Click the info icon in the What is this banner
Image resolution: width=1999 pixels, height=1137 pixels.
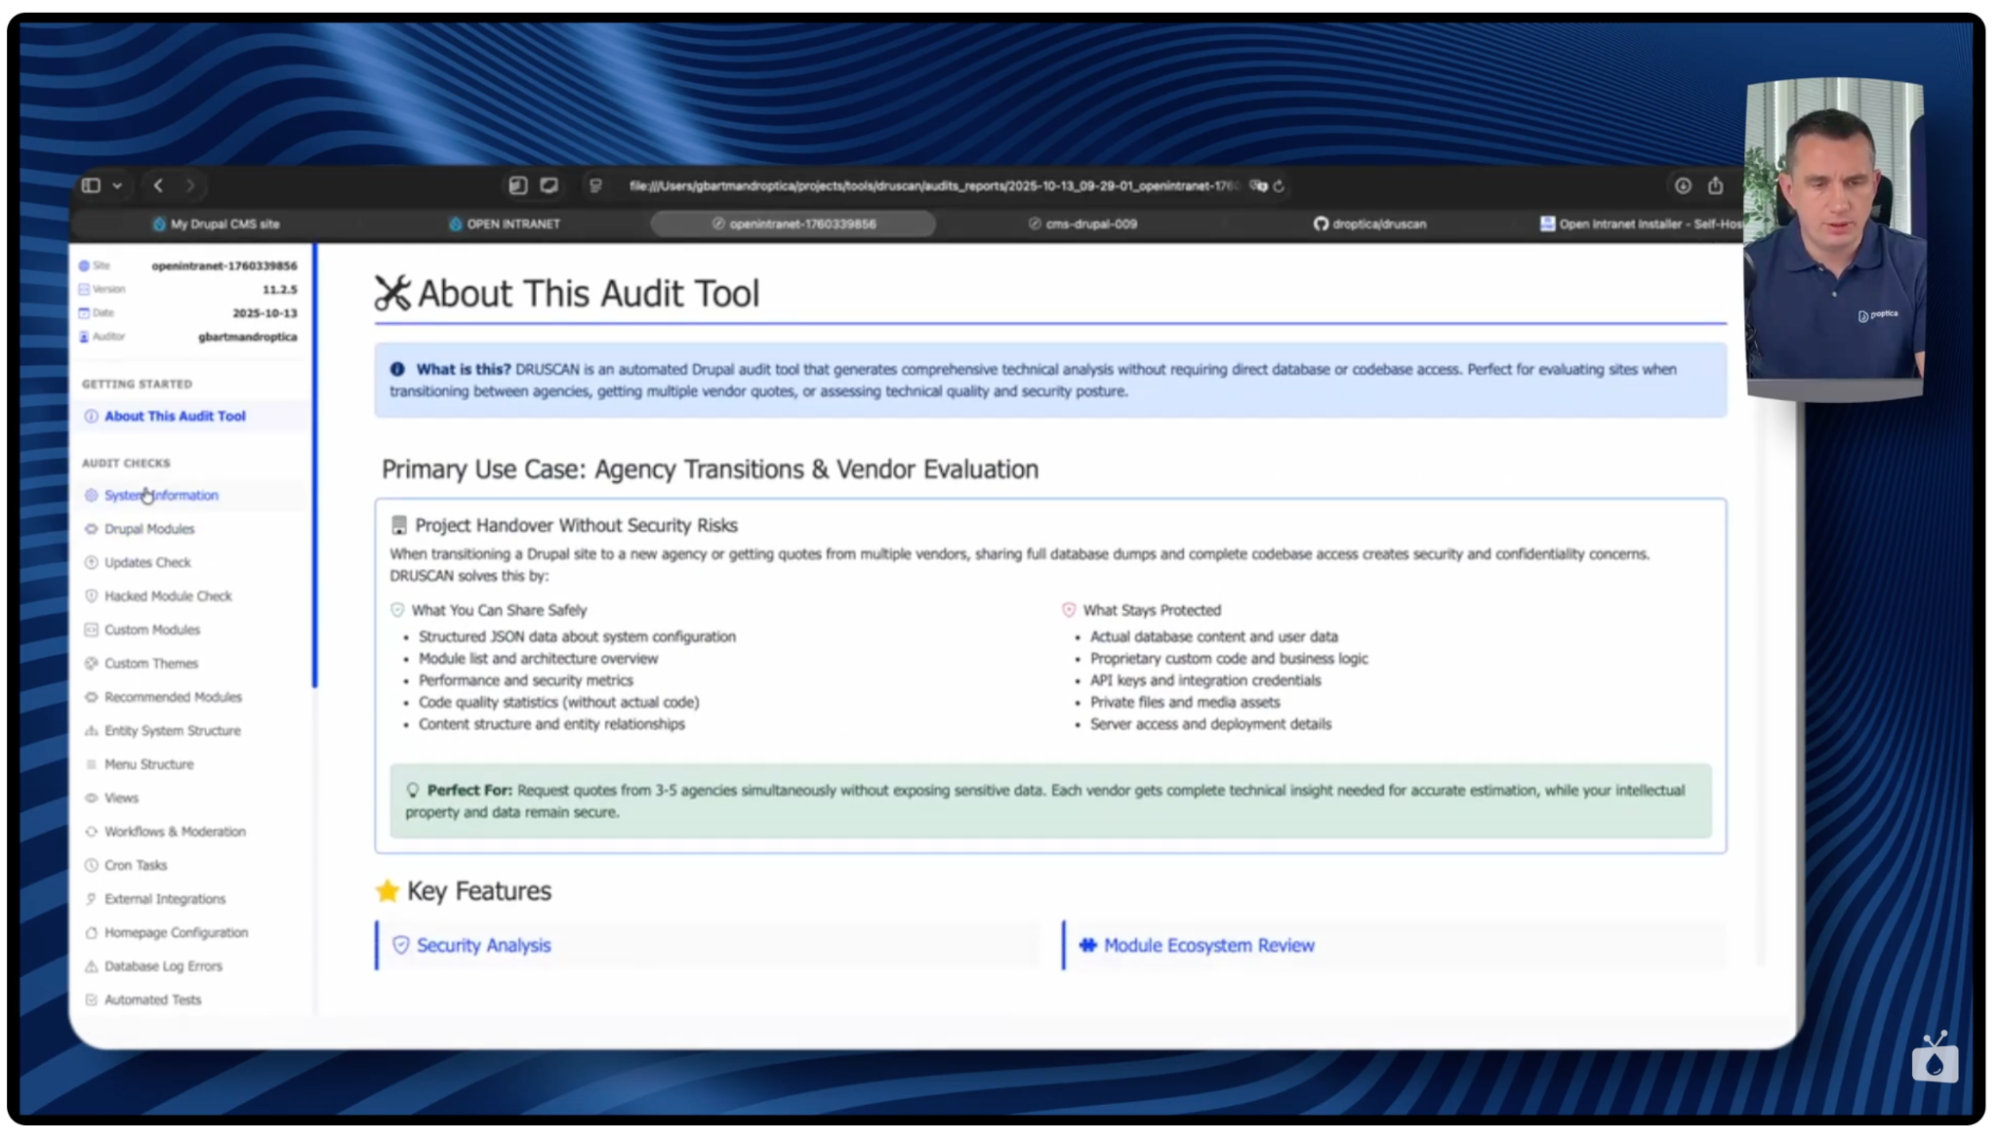[398, 368]
